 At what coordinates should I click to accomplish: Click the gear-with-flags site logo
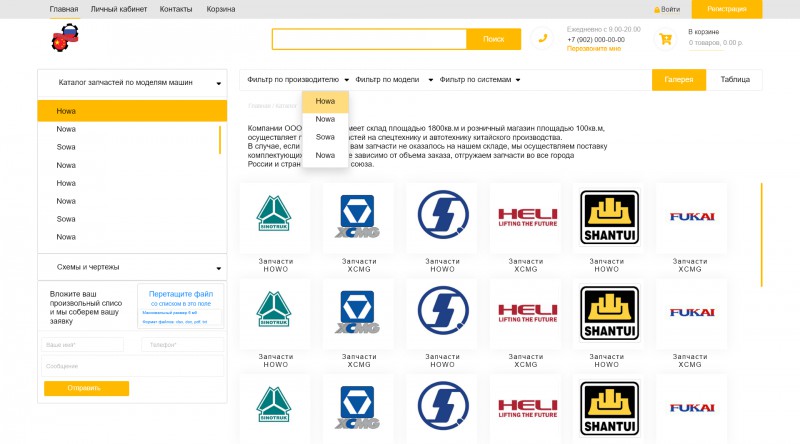point(65,37)
